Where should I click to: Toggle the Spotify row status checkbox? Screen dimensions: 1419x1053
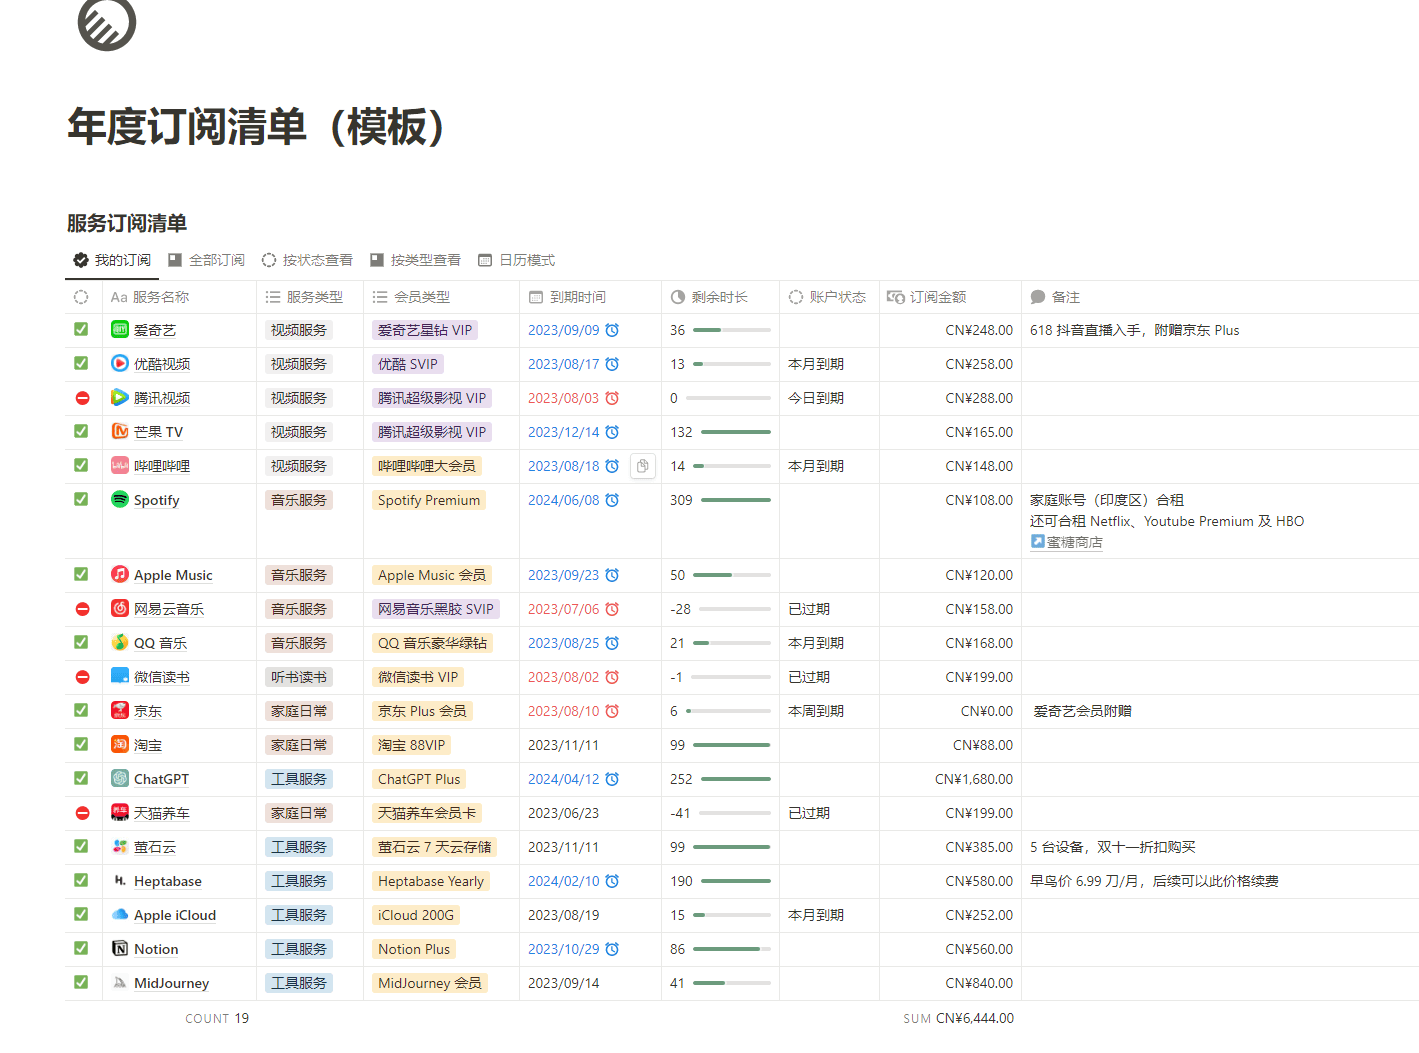point(81,499)
